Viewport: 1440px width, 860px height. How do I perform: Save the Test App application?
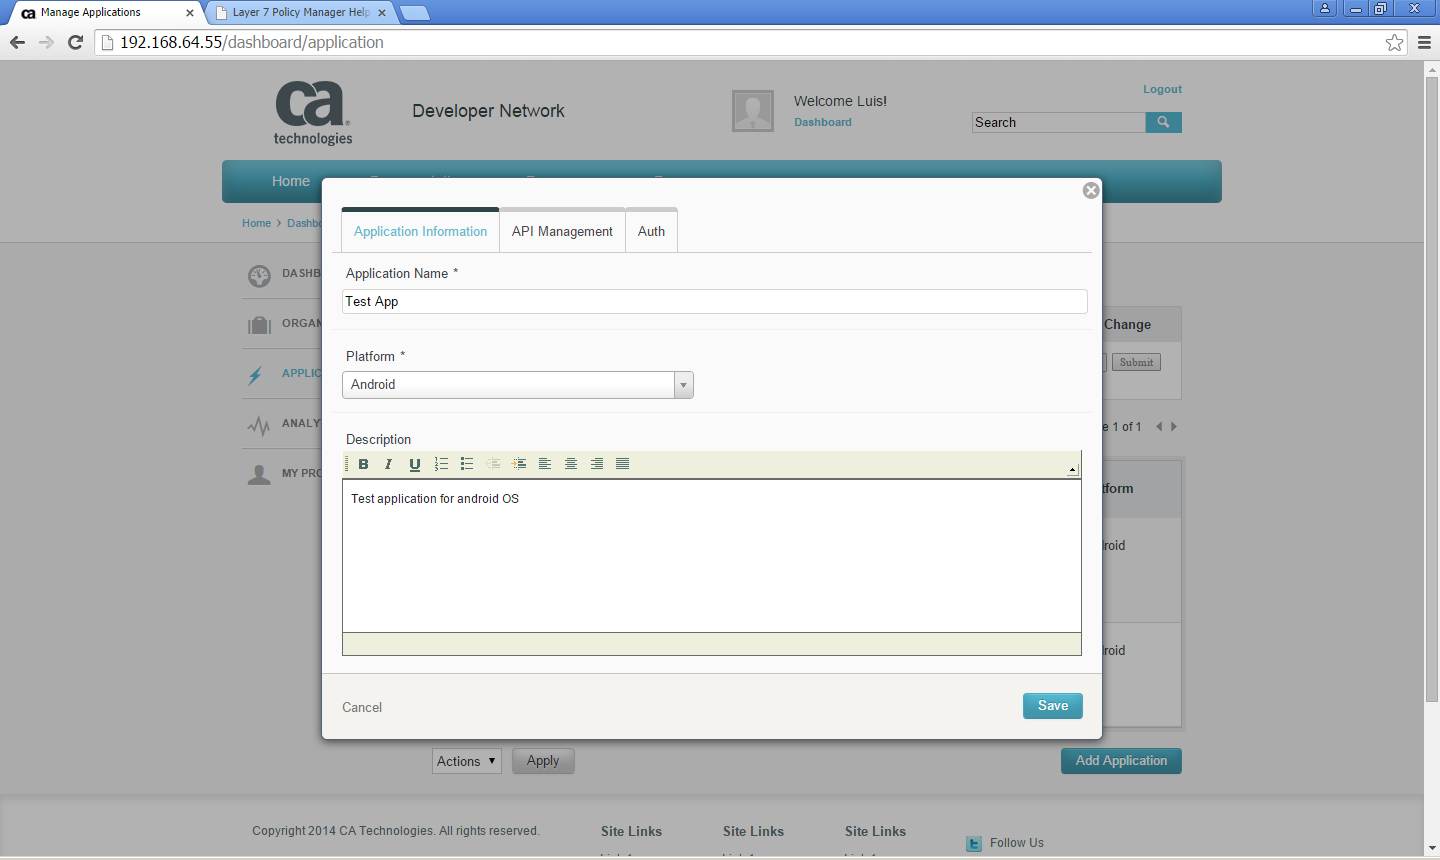point(1052,706)
